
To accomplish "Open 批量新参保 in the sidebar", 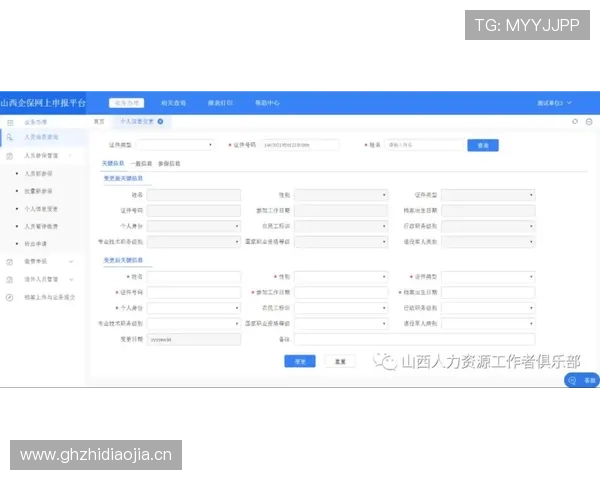I will coord(38,191).
